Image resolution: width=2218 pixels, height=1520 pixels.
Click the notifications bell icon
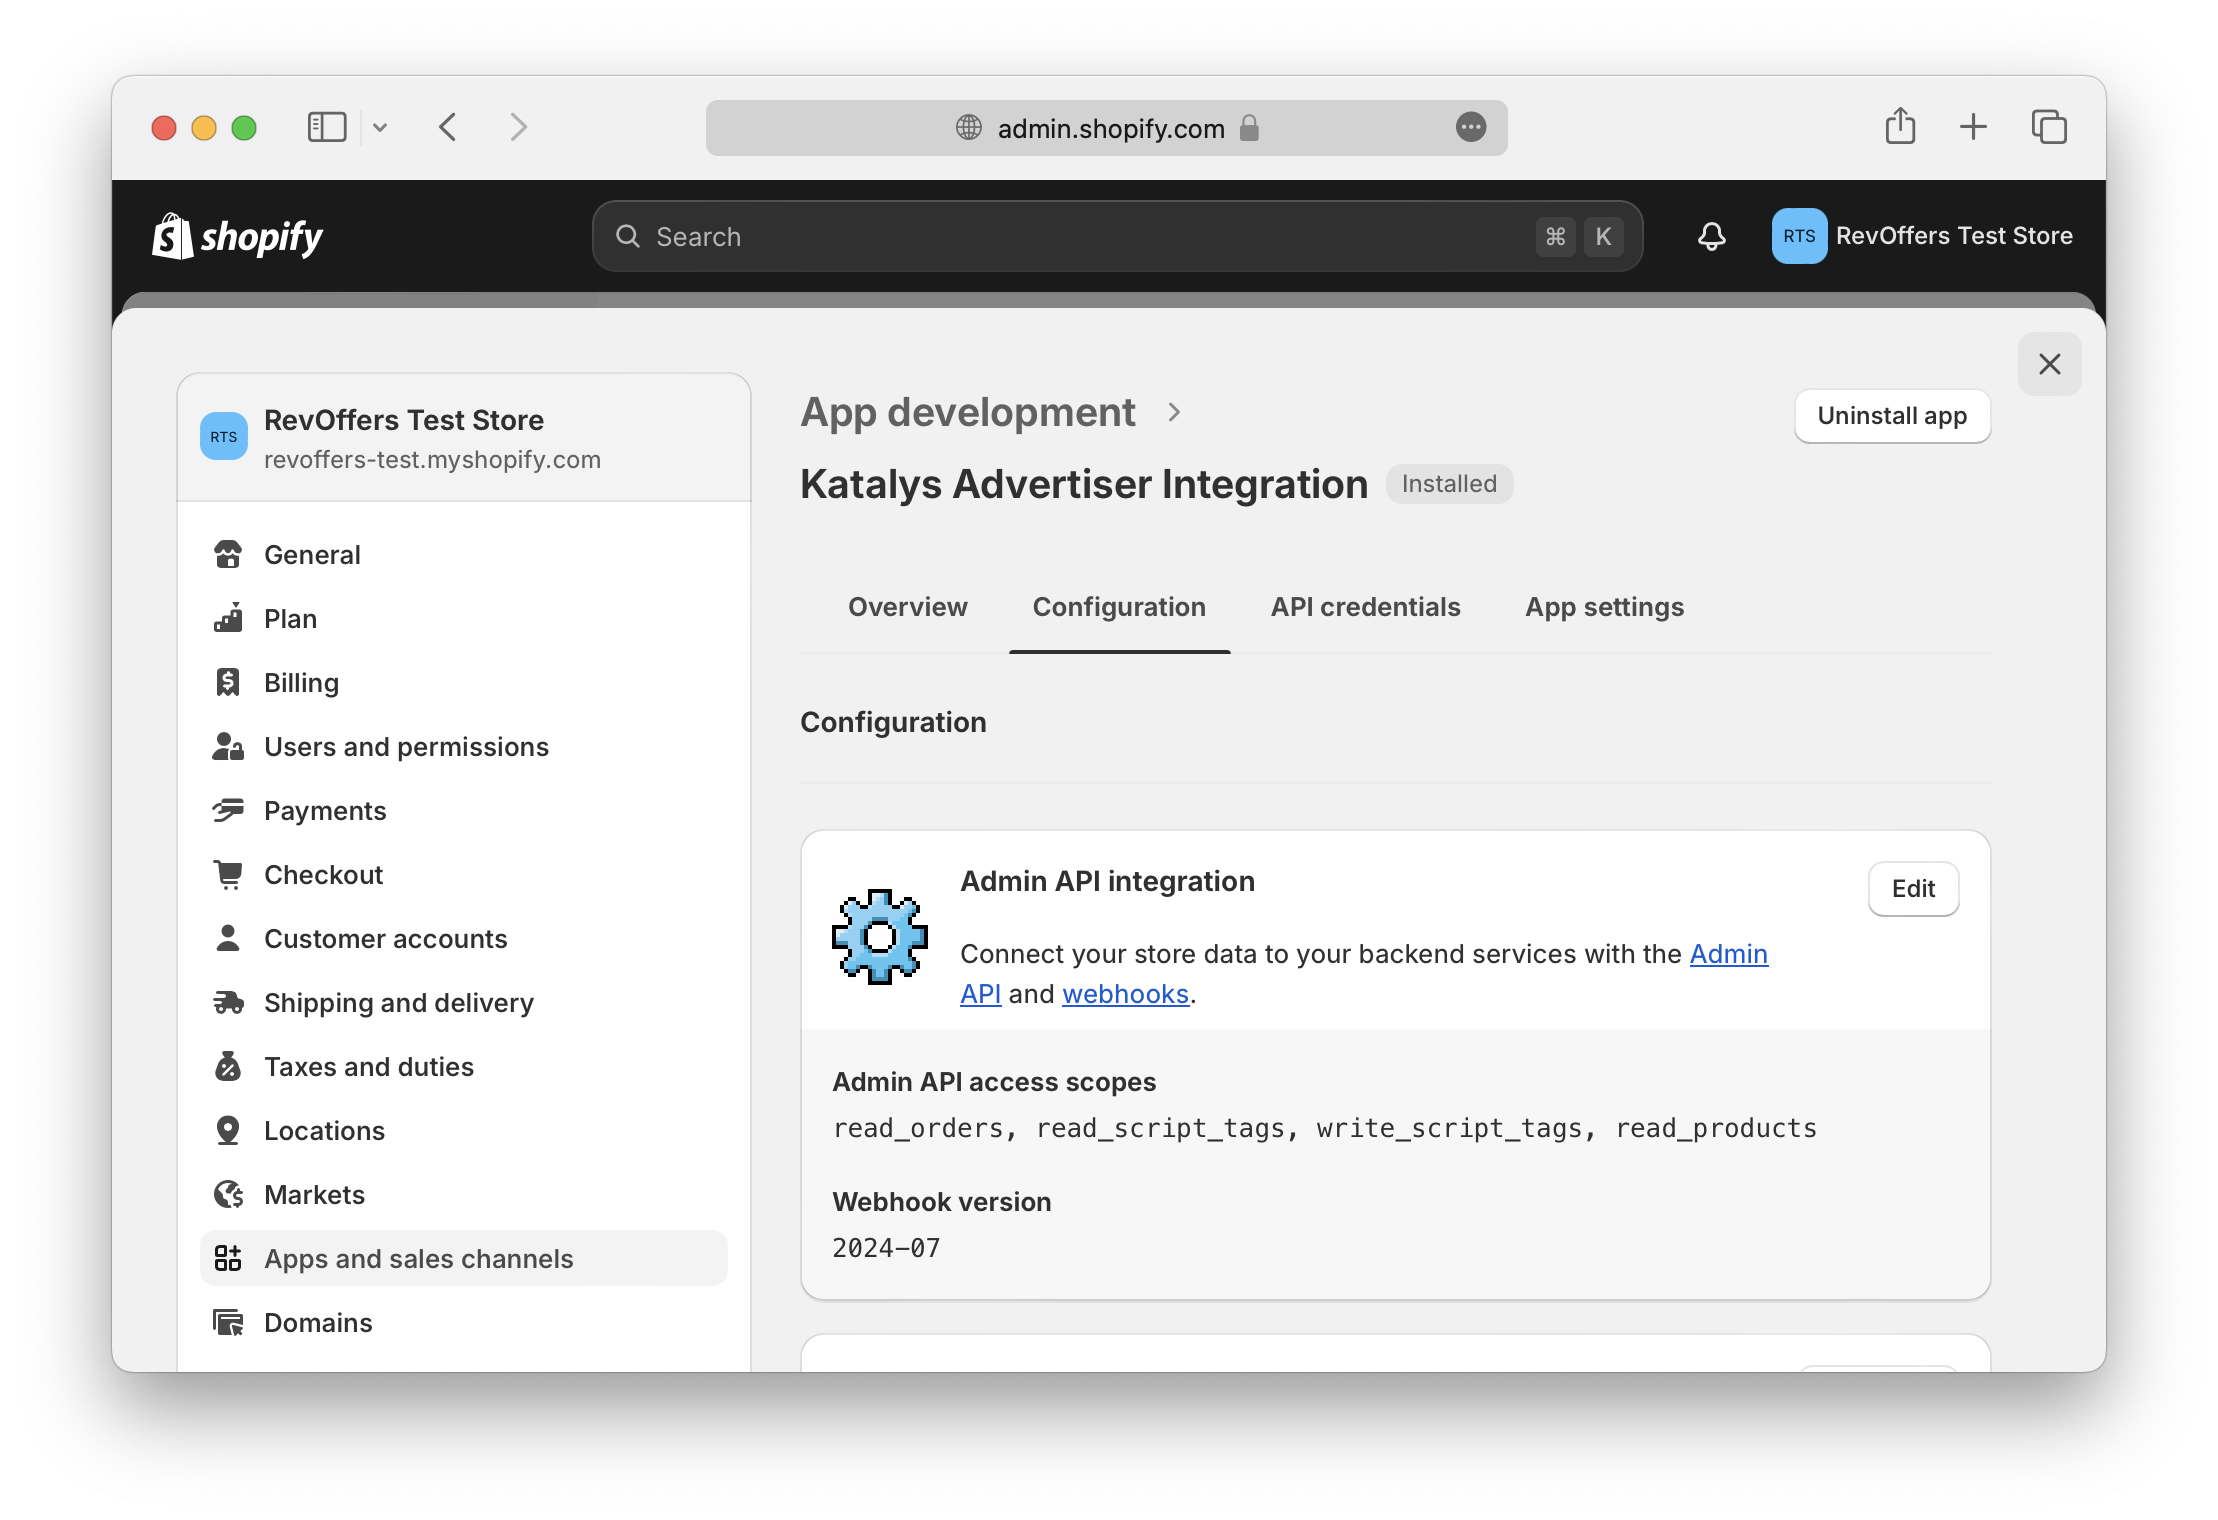click(1711, 236)
